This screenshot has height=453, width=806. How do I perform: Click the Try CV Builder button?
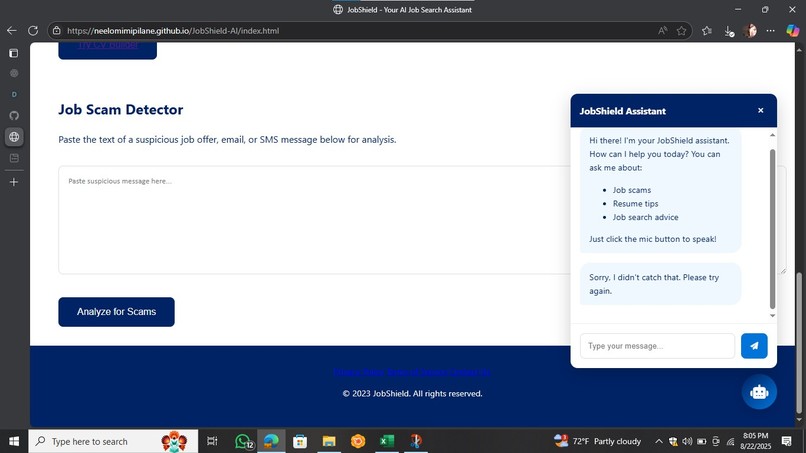[x=107, y=50]
